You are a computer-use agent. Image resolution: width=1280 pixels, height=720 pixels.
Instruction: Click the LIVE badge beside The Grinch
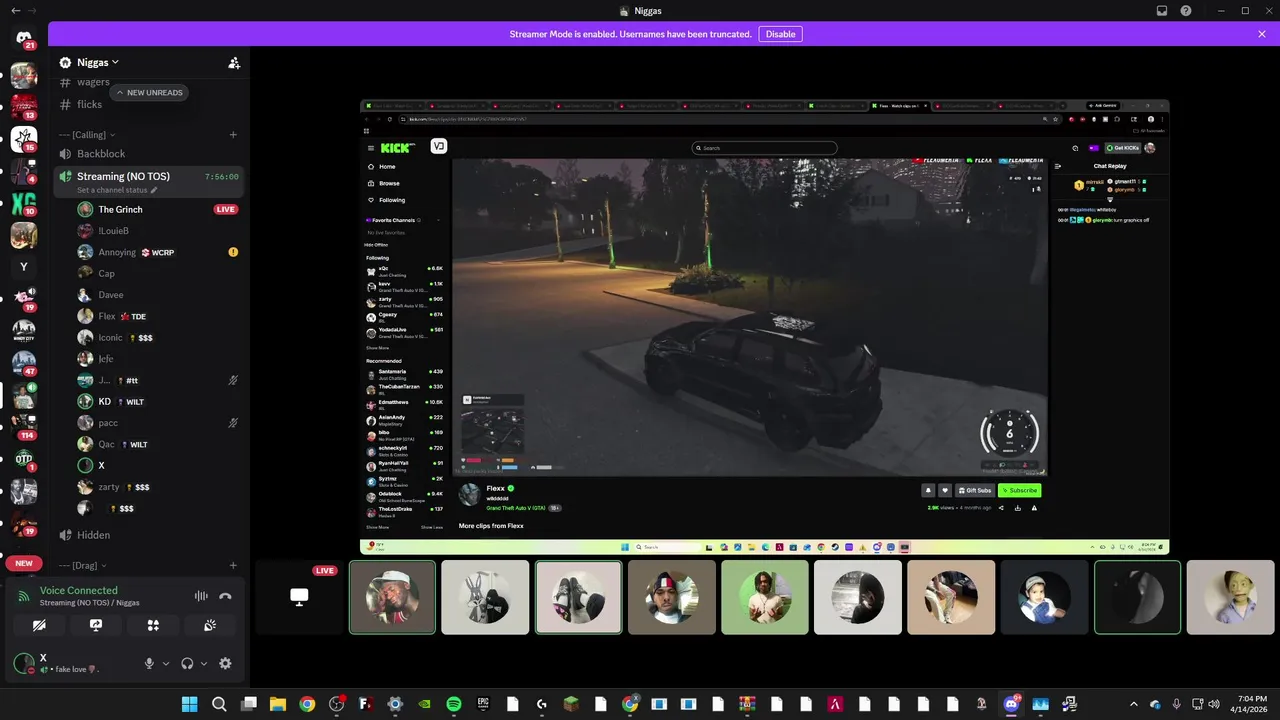pos(226,210)
